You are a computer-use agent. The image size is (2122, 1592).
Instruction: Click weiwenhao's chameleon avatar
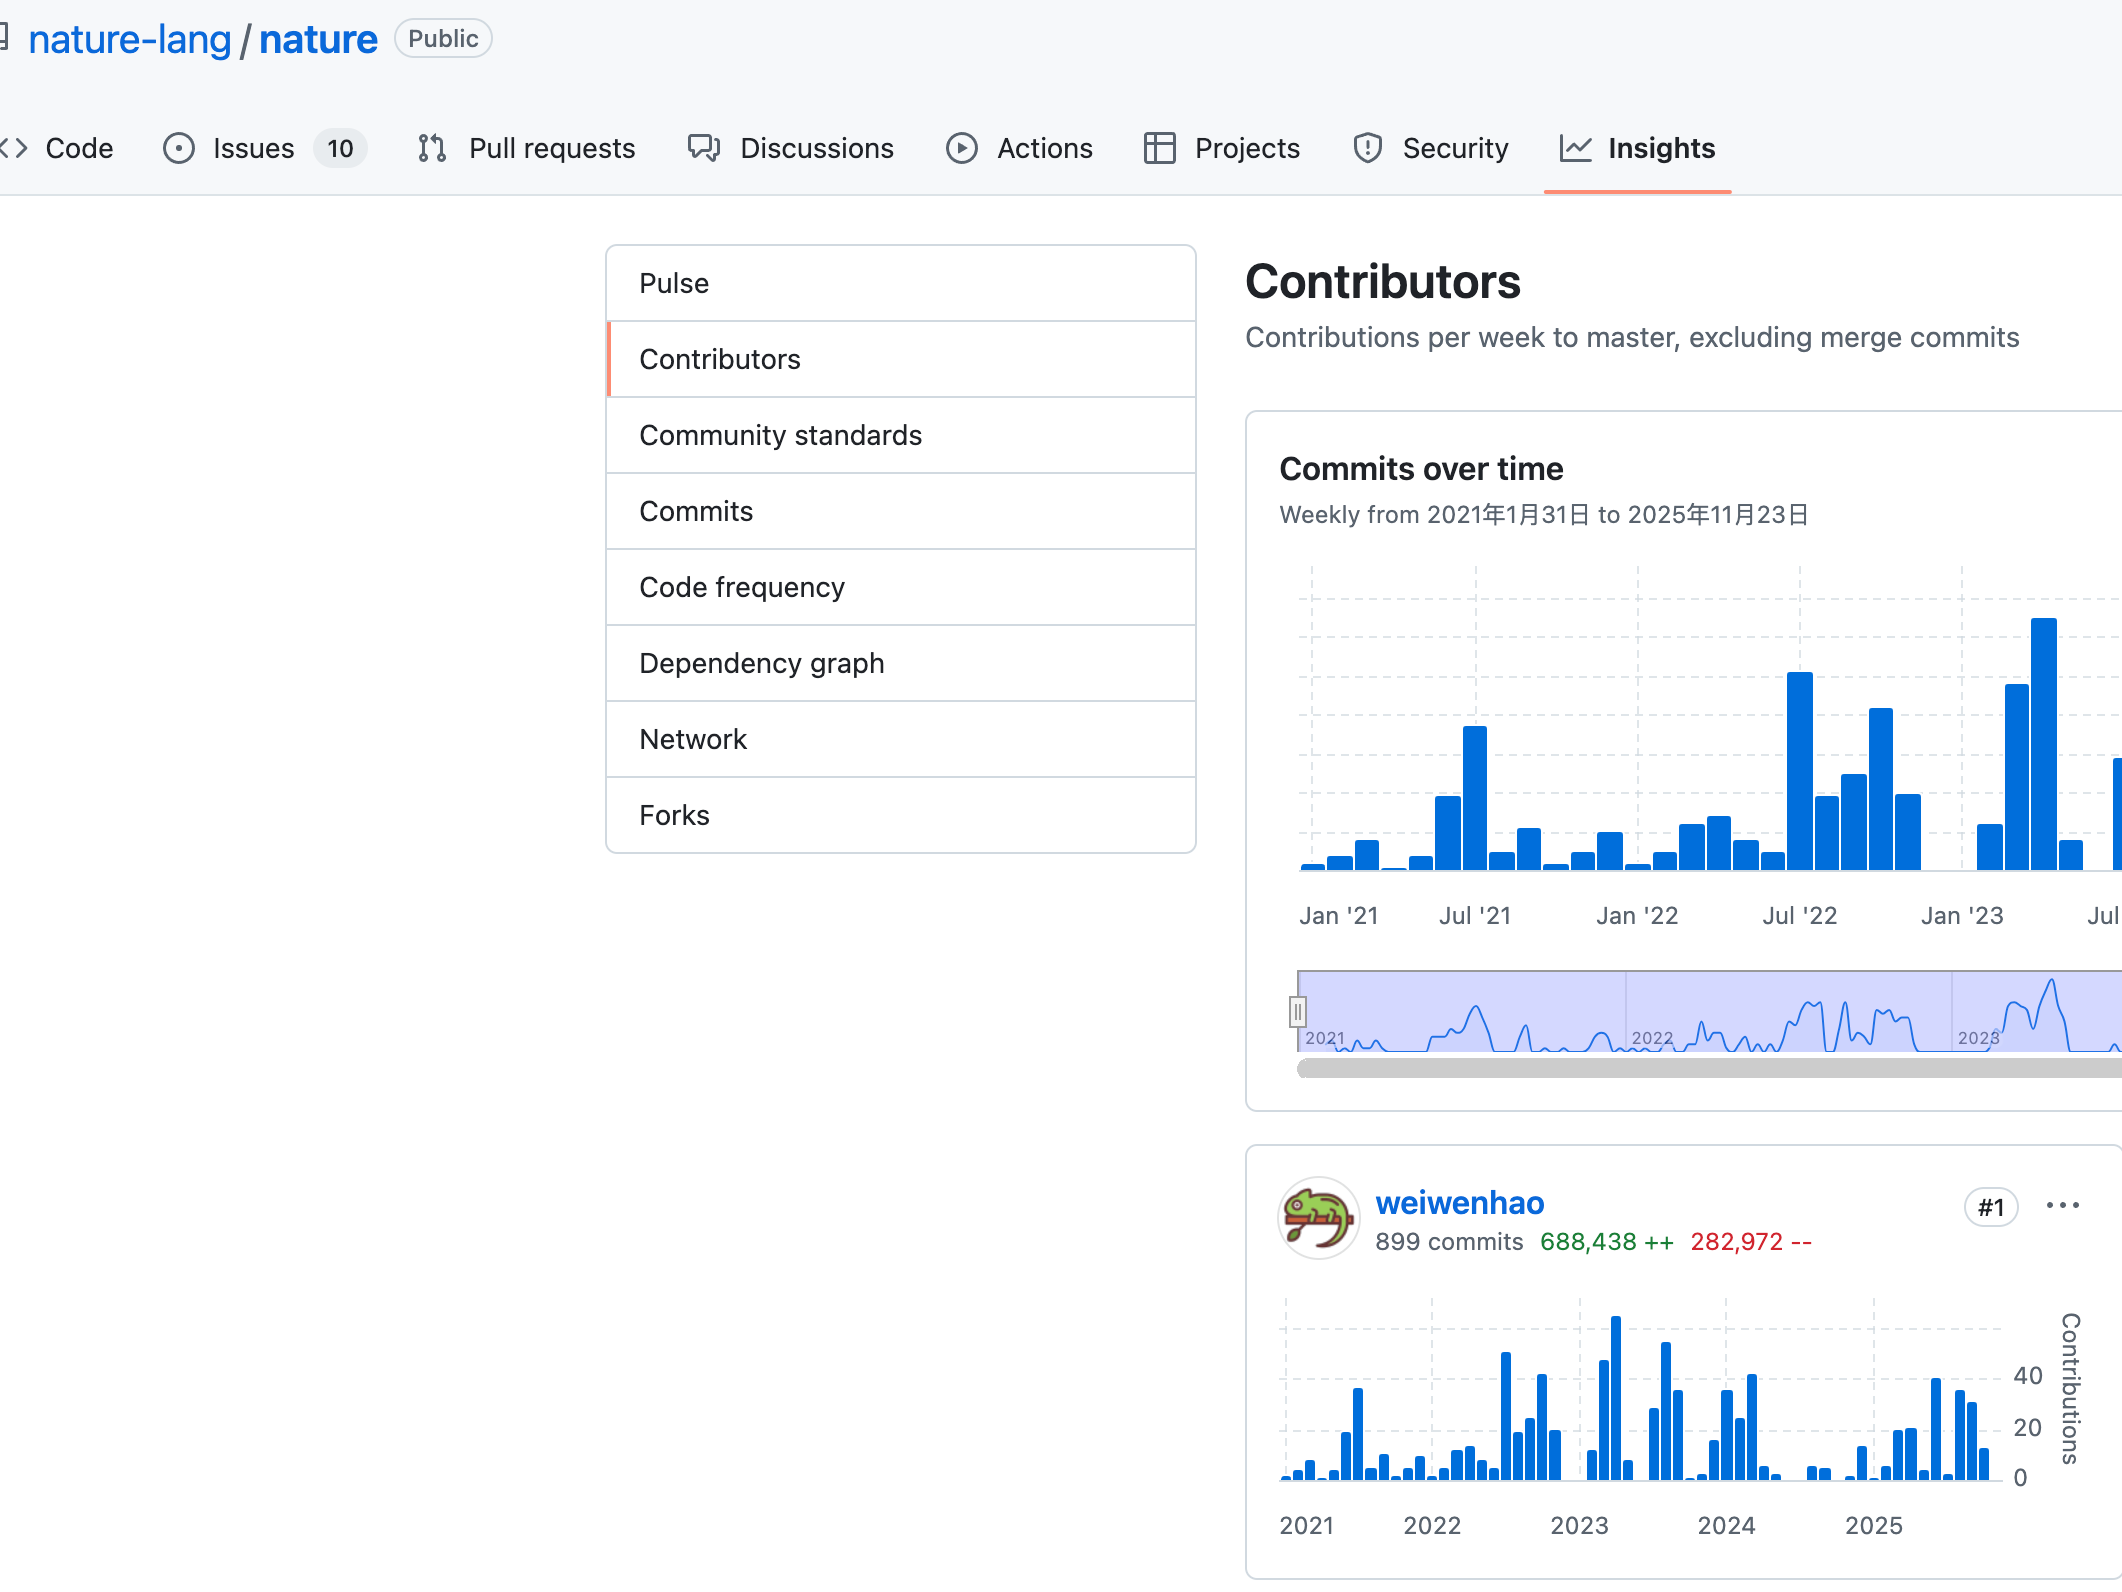point(1318,1218)
